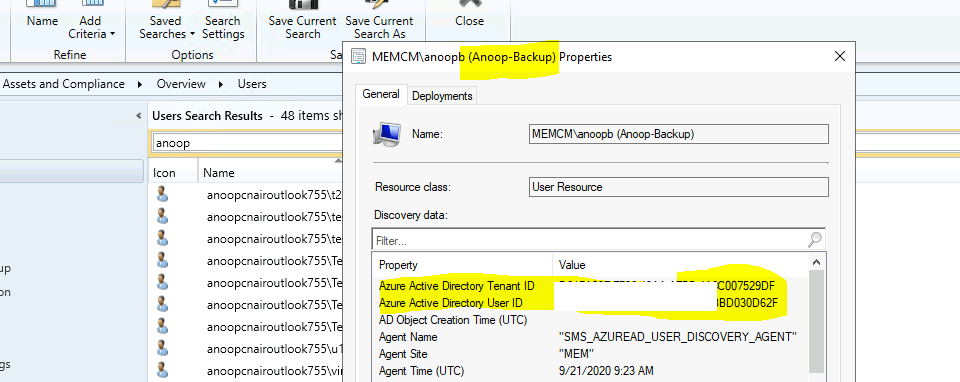Close the Properties dialog

click(x=840, y=57)
